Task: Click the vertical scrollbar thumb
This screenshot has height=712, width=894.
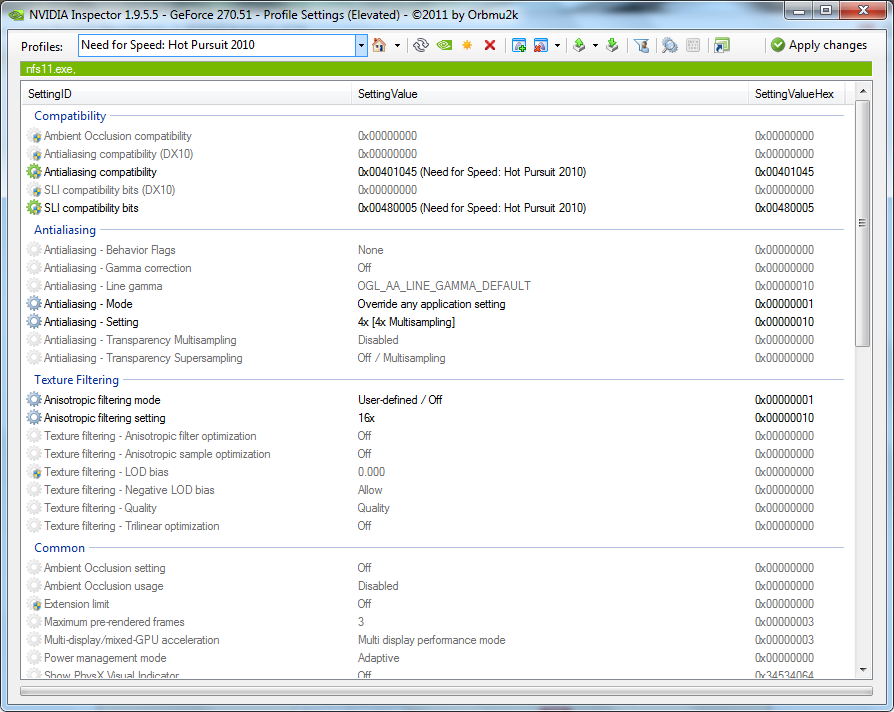Action: click(863, 223)
